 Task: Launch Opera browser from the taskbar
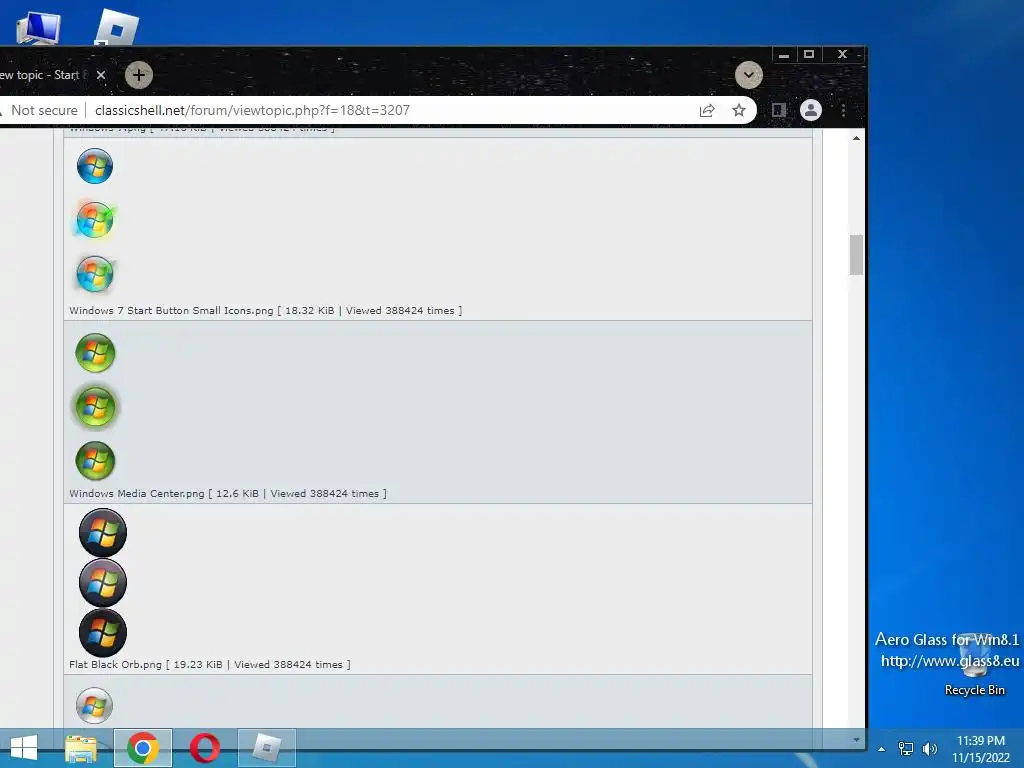tap(204, 748)
